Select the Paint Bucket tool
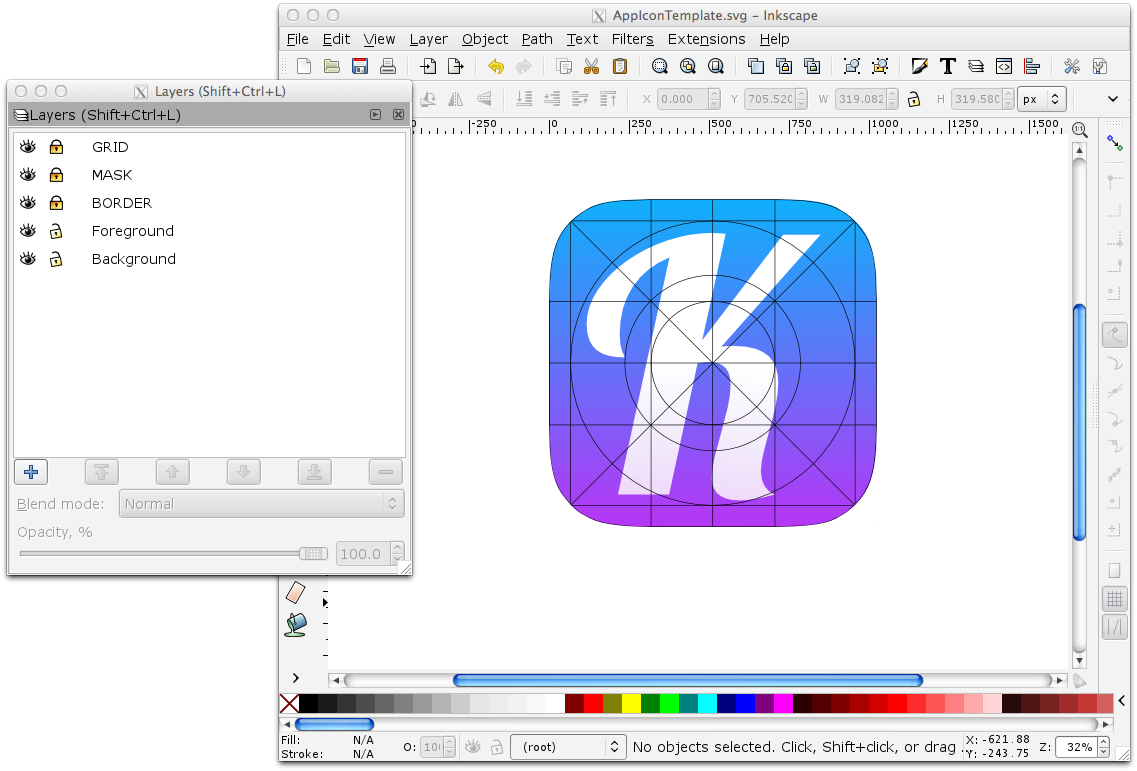This screenshot has height=771, width=1137. coord(294,624)
